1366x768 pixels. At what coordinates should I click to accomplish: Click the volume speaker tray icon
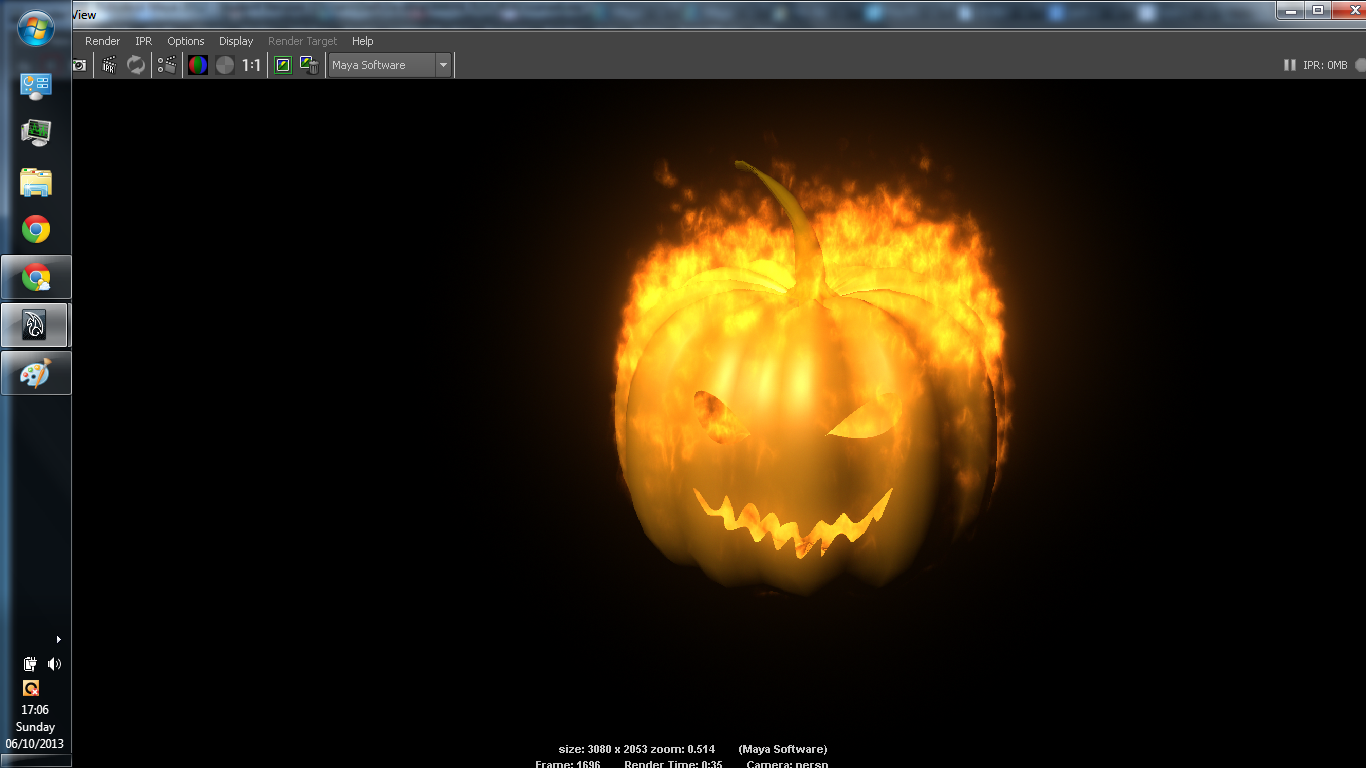pyautogui.click(x=54, y=664)
